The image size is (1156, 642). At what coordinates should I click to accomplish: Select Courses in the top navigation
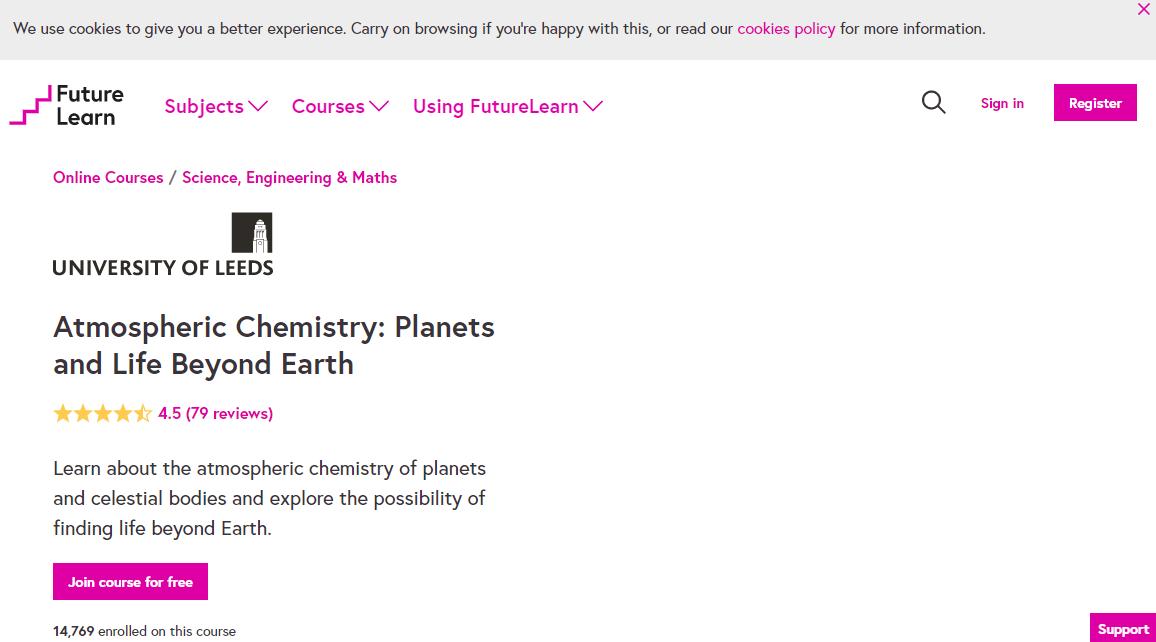(327, 106)
